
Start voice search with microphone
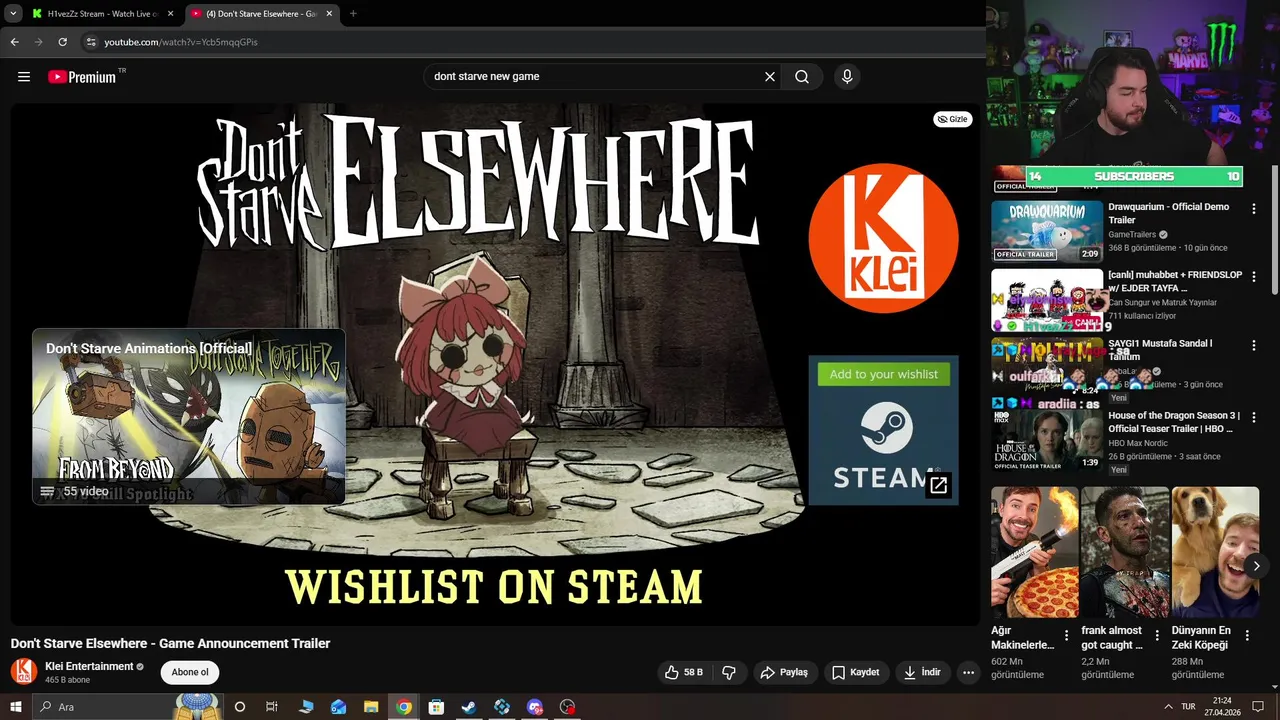pos(847,77)
